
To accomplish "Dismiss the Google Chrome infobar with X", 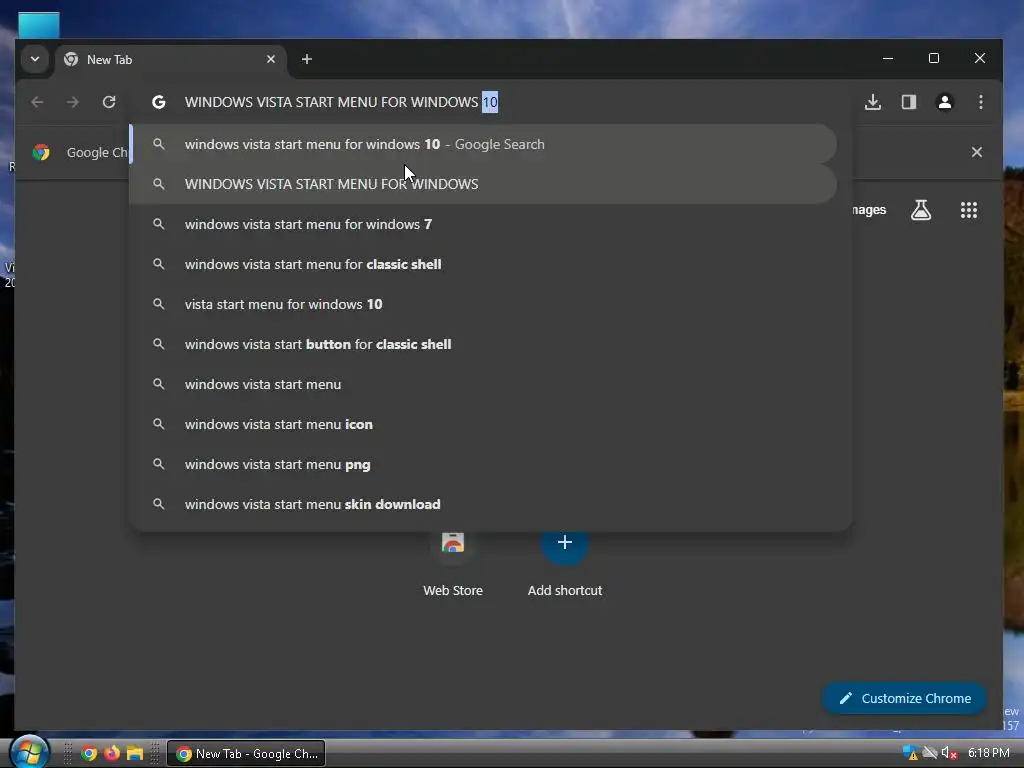I will (976, 152).
